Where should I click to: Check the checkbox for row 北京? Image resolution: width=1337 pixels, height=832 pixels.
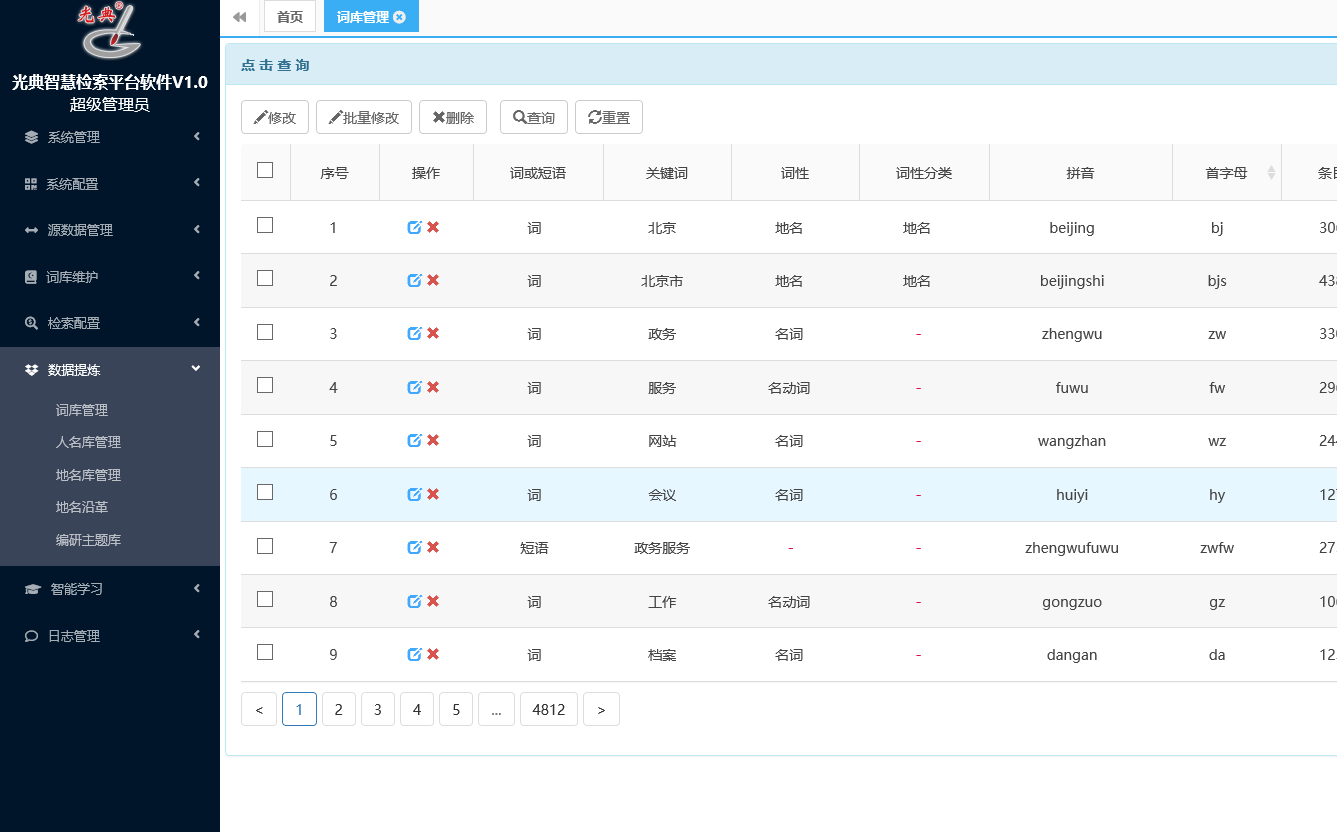265,225
